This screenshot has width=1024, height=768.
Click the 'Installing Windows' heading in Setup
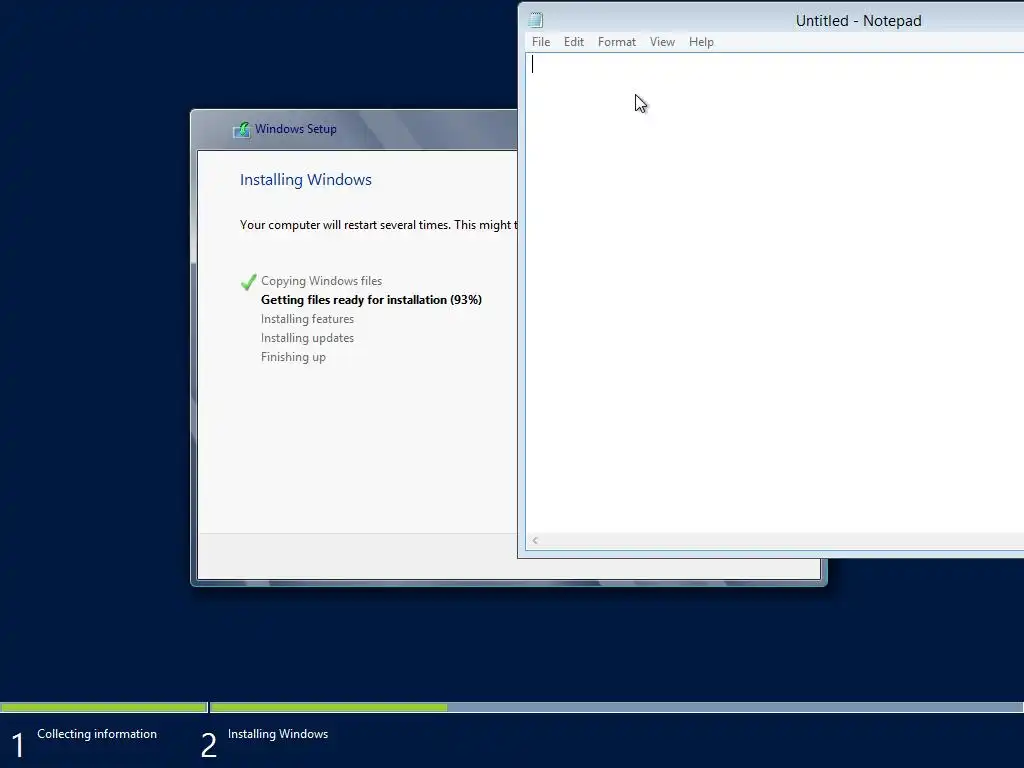click(306, 180)
